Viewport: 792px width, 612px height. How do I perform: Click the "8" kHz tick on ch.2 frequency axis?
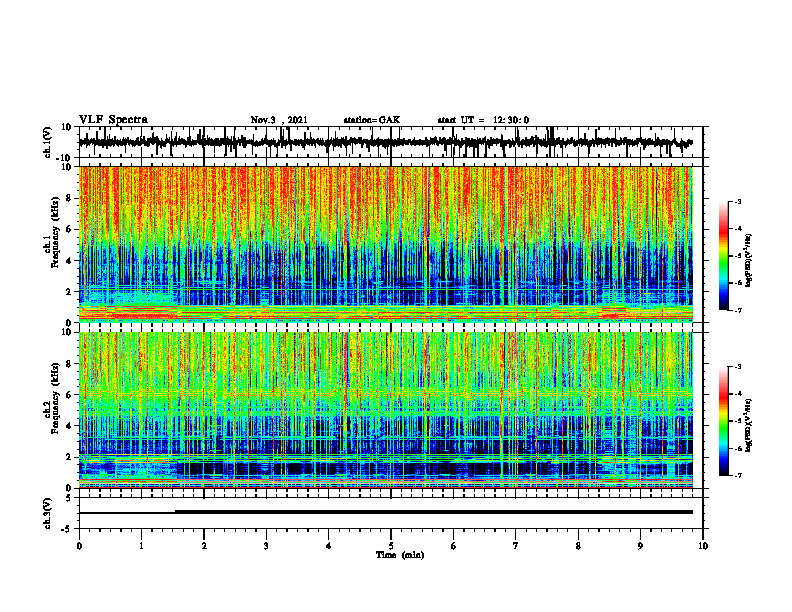70,364
